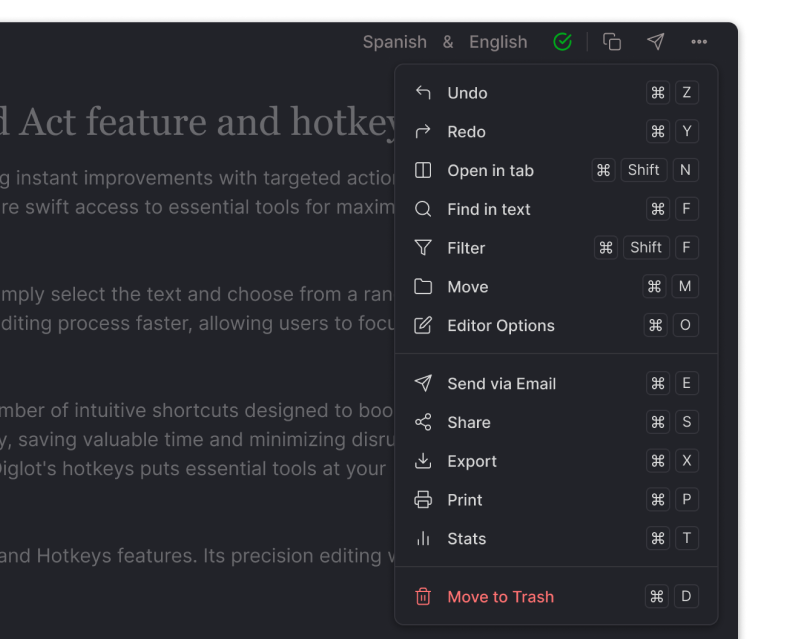This screenshot has width=798, height=639.
Task: Click the Y shortcut key next to Redo
Action: tap(687, 131)
